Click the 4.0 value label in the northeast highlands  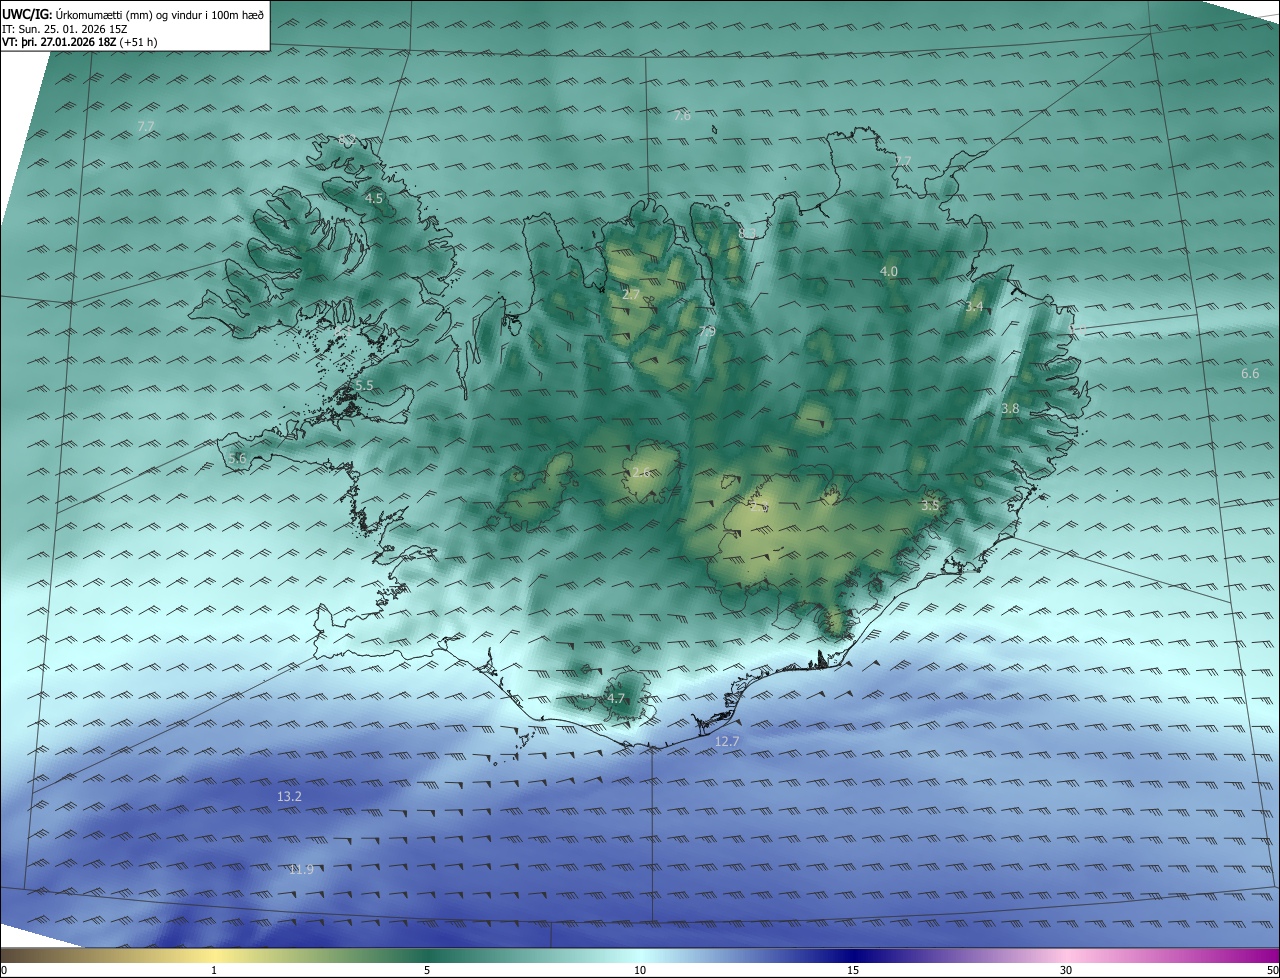(x=888, y=272)
